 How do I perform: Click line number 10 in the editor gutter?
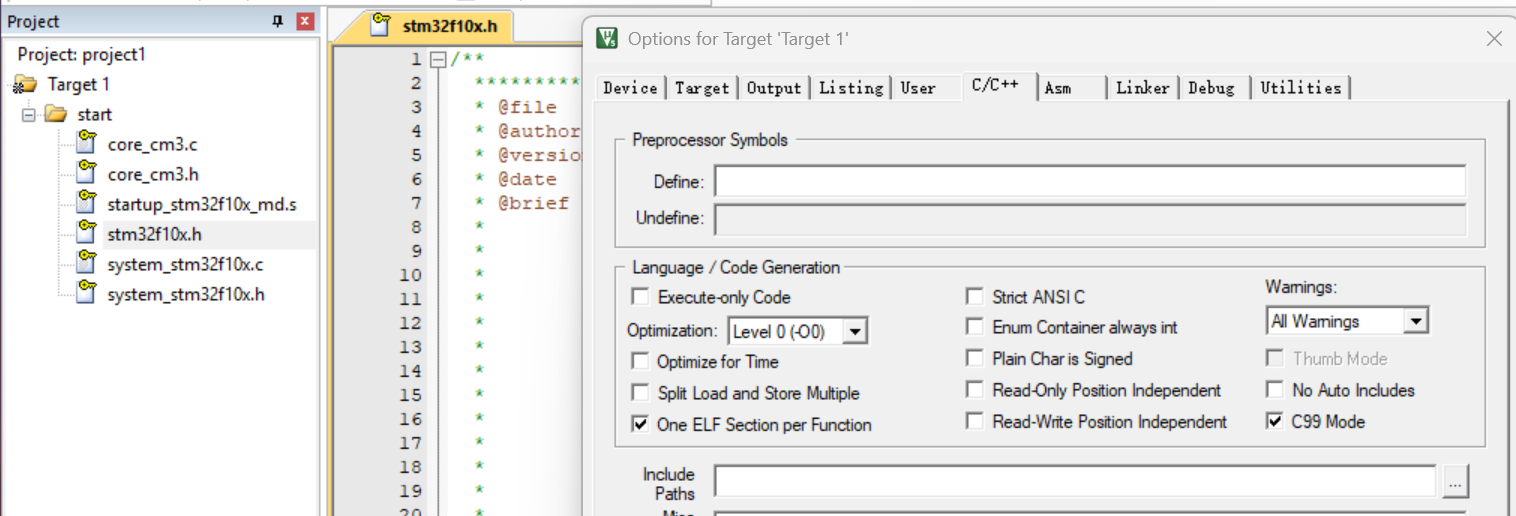[411, 275]
